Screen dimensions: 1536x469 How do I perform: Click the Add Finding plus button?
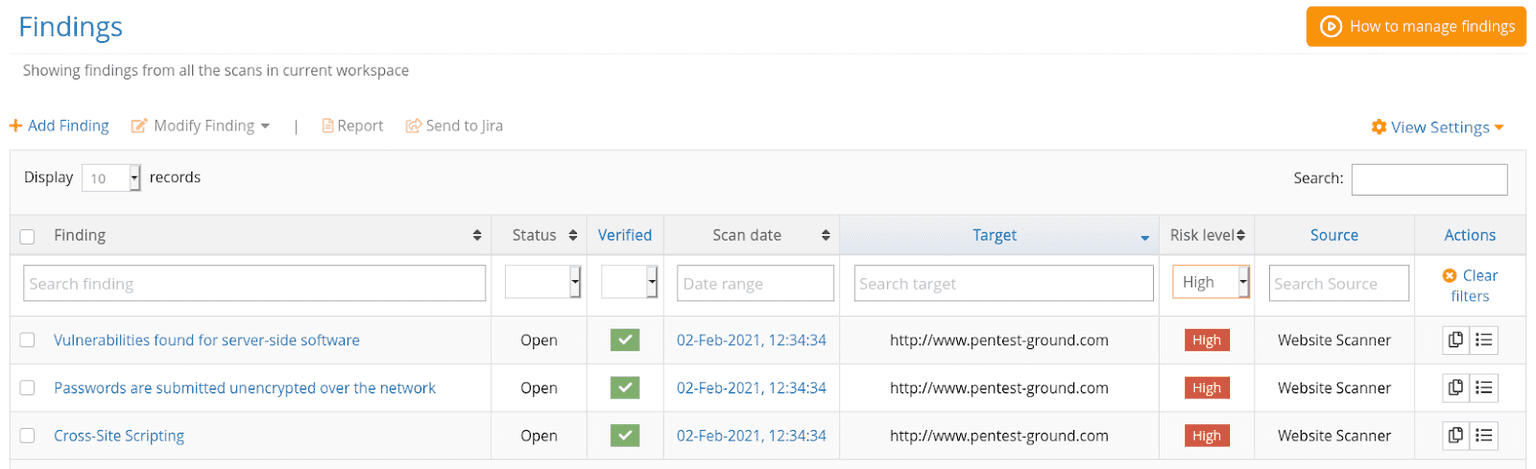(16, 126)
